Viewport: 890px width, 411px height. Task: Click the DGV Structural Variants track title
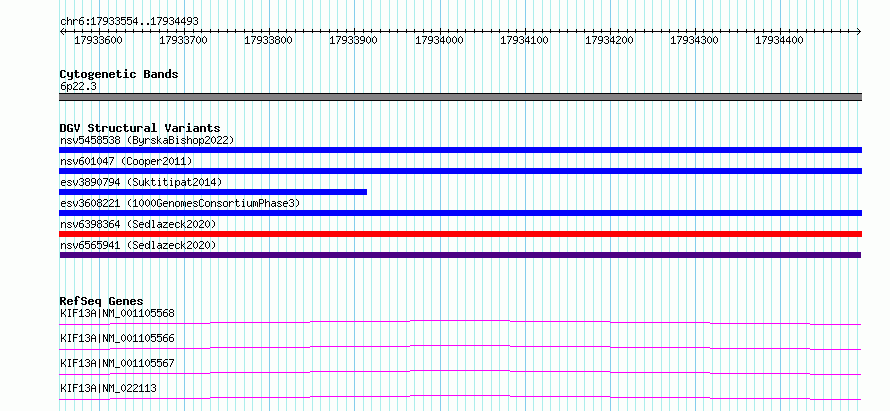140,128
